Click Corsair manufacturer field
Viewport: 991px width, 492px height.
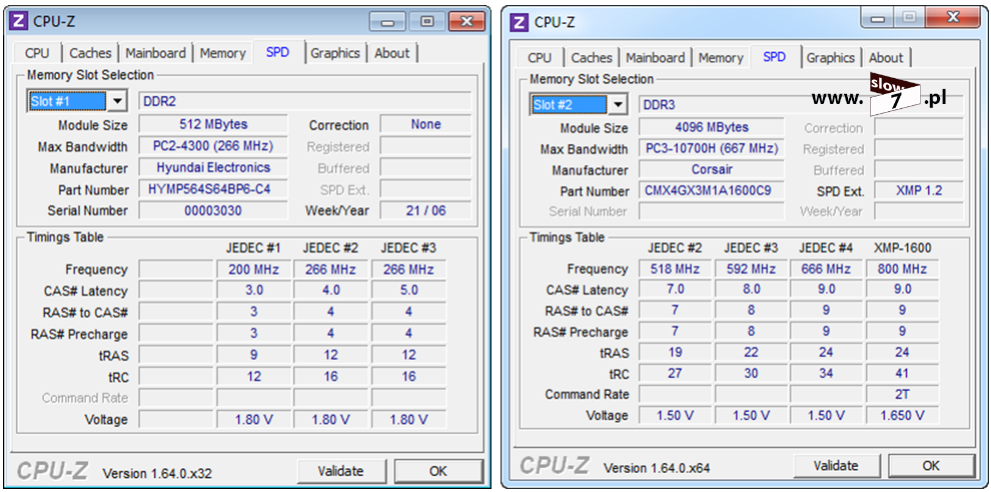click(712, 169)
